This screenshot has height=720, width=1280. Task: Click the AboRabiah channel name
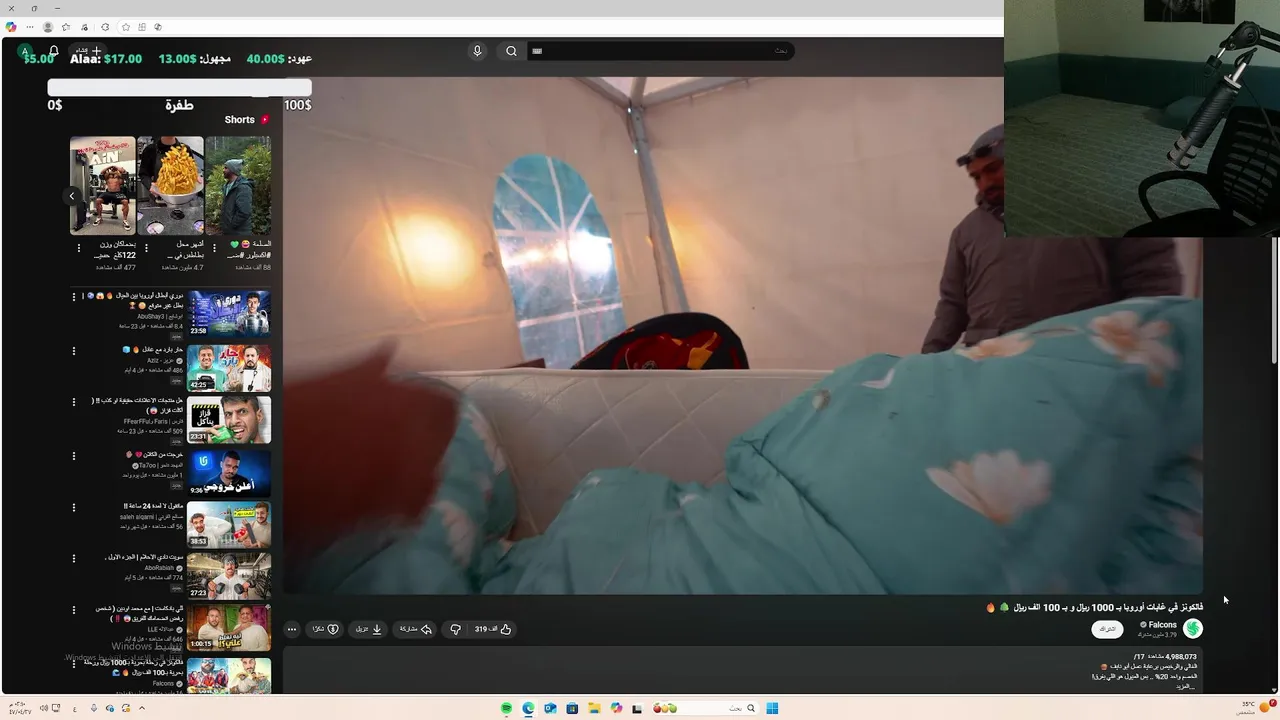pyautogui.click(x=159, y=568)
